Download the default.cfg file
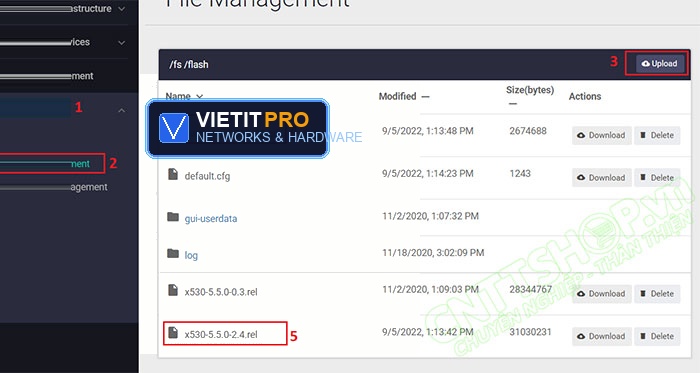This screenshot has width=700, height=373. click(601, 178)
